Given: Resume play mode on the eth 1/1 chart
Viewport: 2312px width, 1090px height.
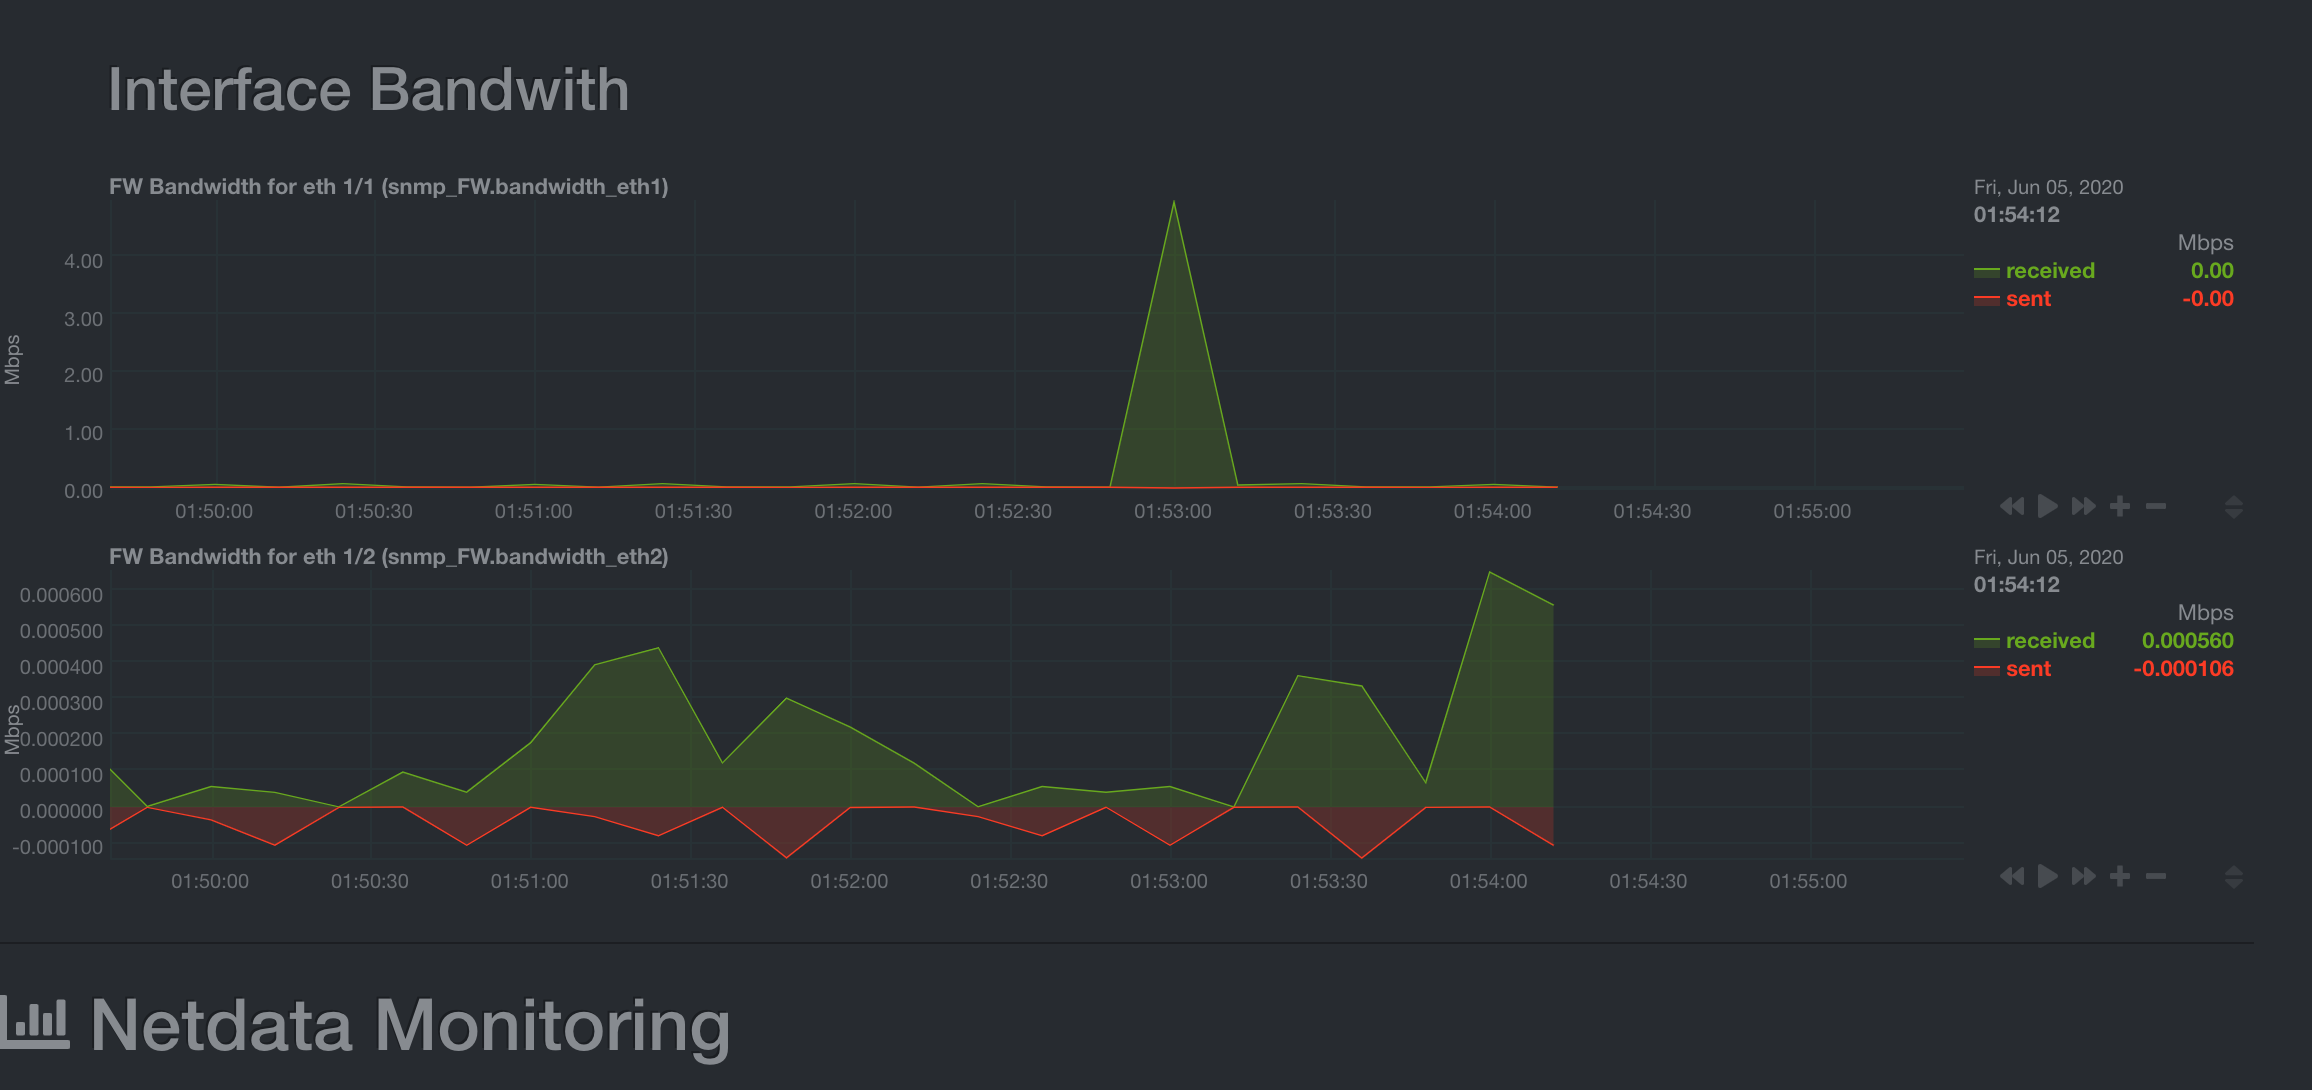Looking at the screenshot, I should pyautogui.click(x=2047, y=506).
